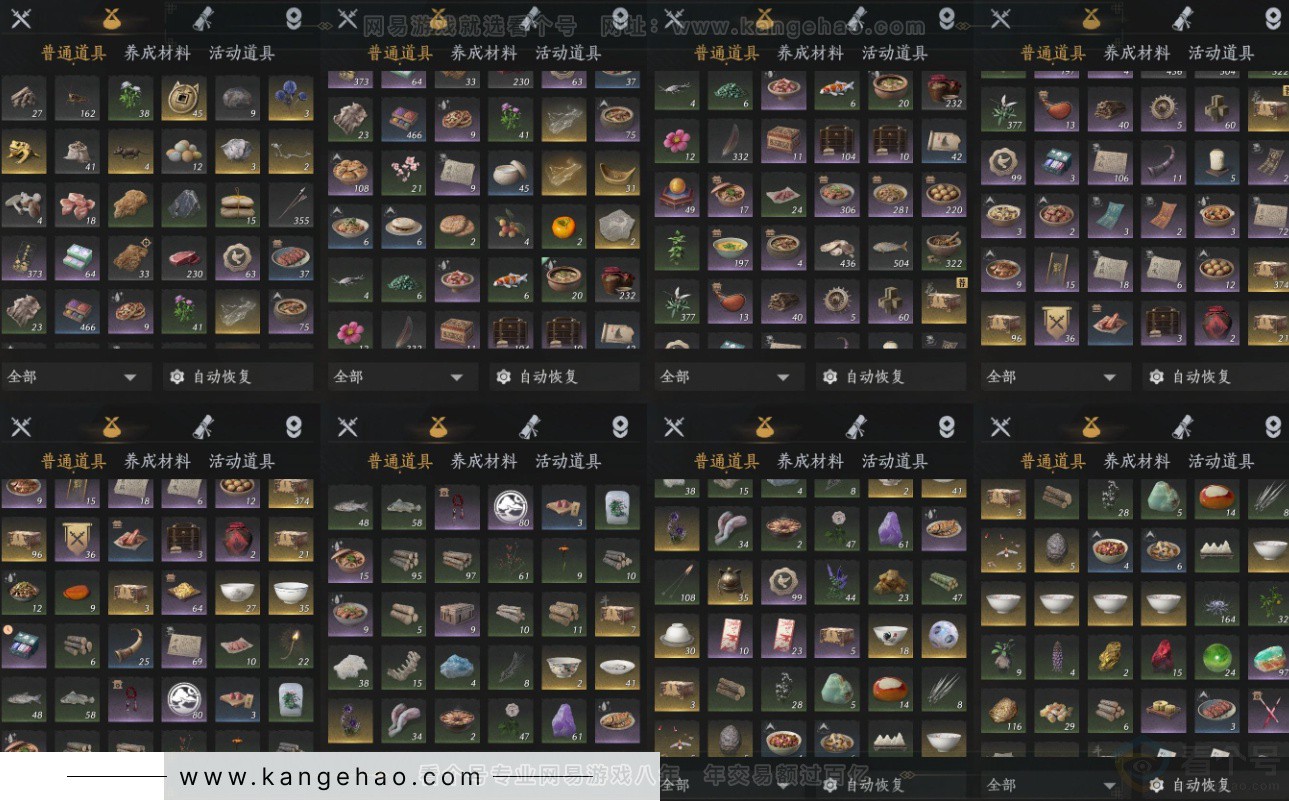Image resolution: width=1289 pixels, height=801 pixels.
Task: Expand 全部 dropdown in second top panel
Action: 399,377
